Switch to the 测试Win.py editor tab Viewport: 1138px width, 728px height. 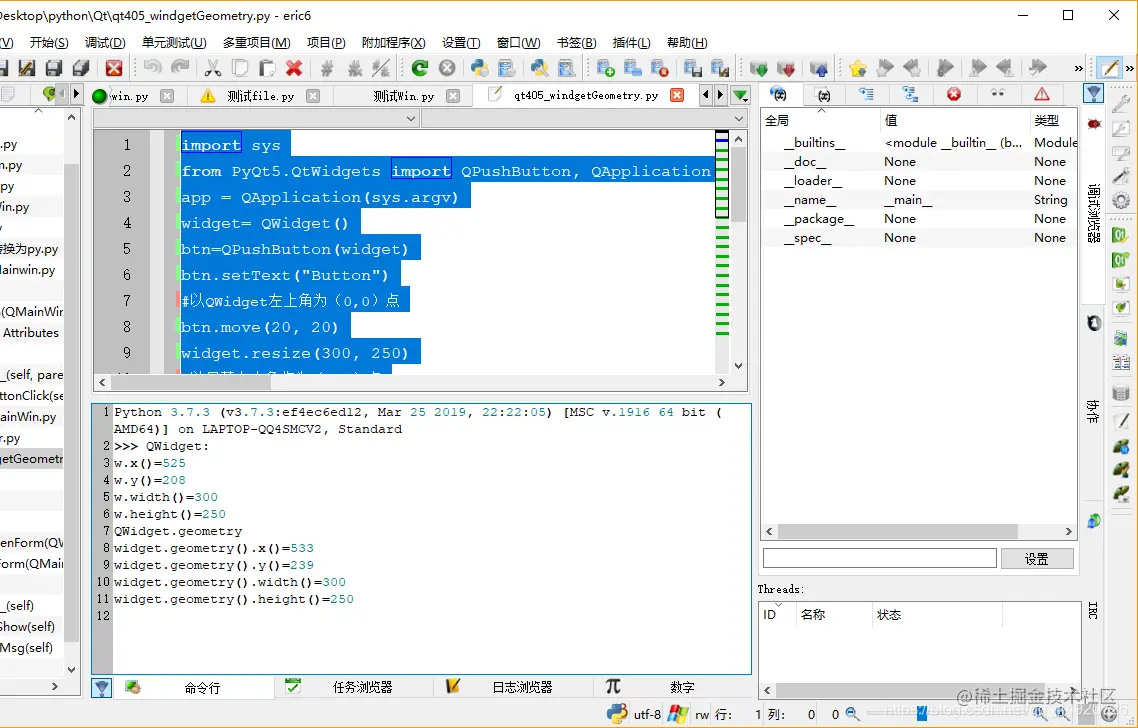pyautogui.click(x=404, y=96)
